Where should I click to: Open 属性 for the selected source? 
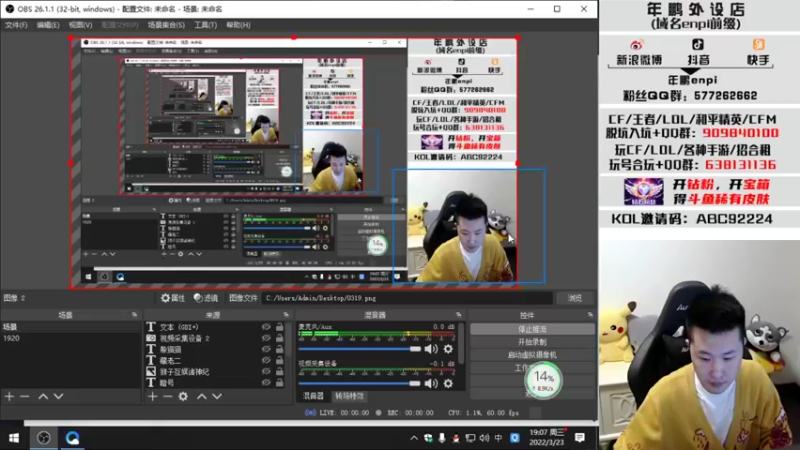point(173,298)
